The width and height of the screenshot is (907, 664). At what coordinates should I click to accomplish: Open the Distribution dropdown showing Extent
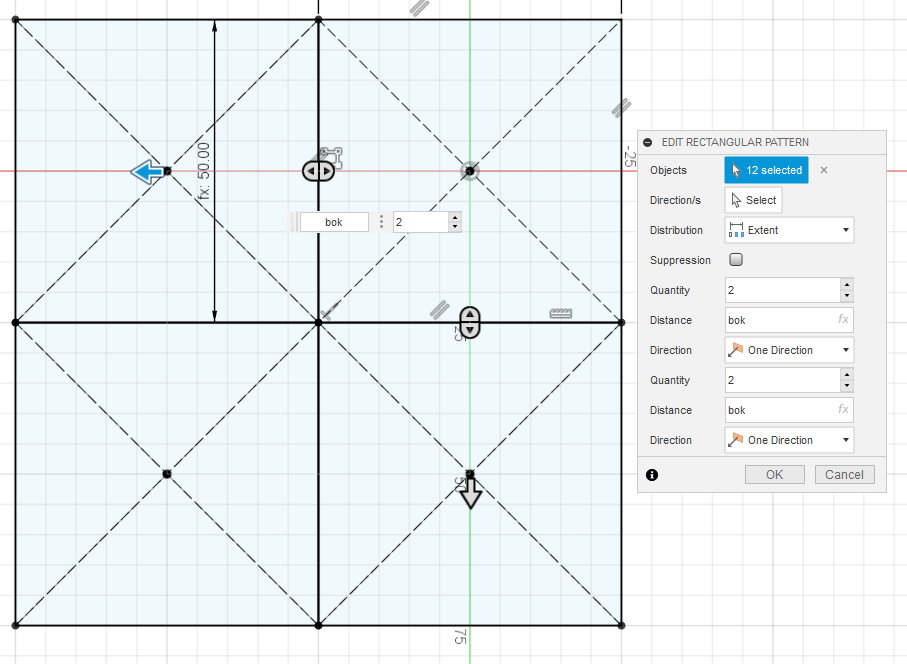click(x=789, y=230)
